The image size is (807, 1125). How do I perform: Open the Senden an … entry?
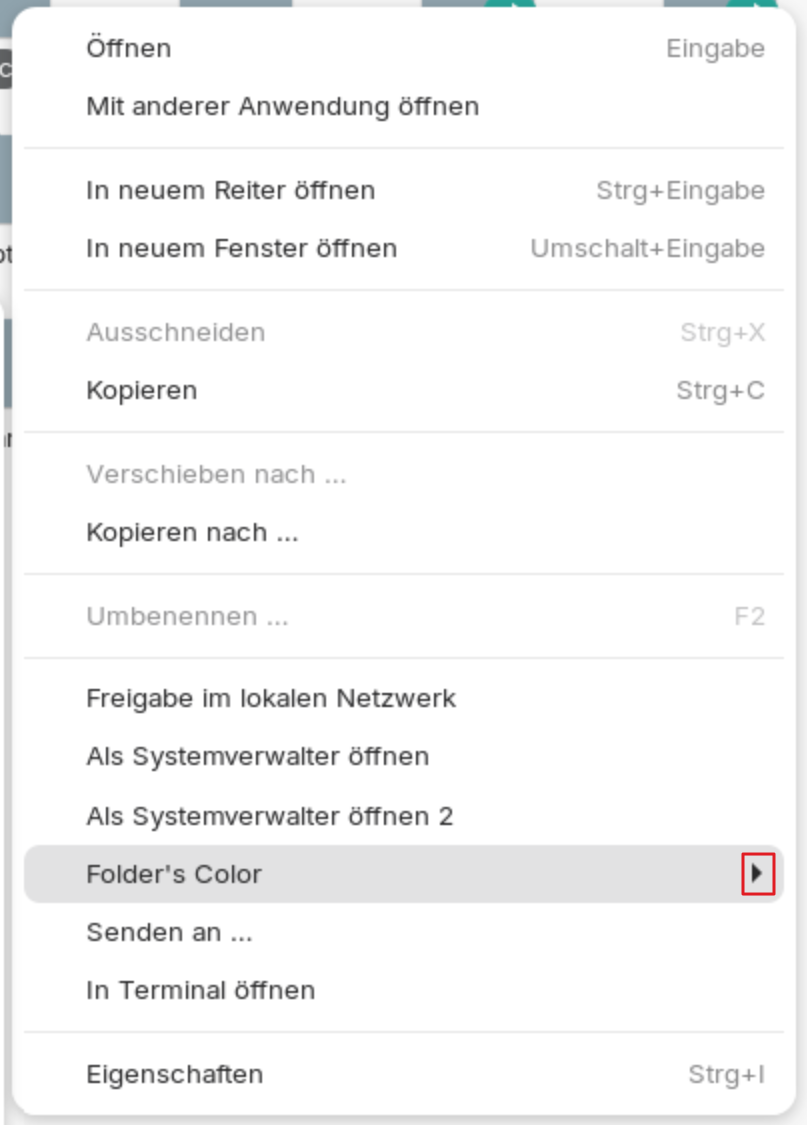pyautogui.click(x=169, y=933)
